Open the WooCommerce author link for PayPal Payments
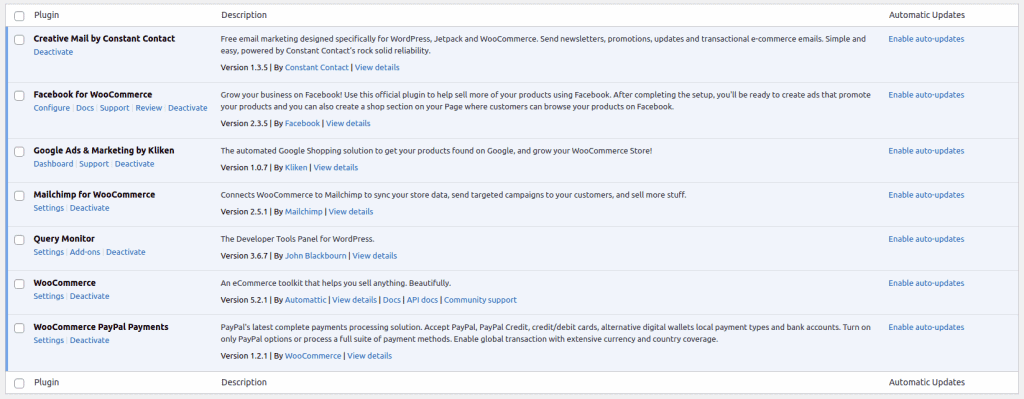This screenshot has width=1024, height=399. [x=313, y=357]
